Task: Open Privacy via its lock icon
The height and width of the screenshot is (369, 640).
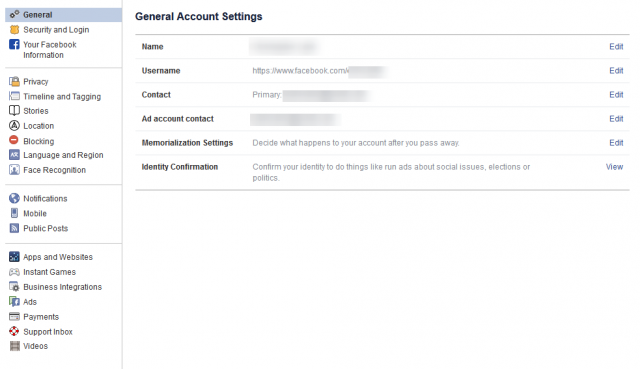Action: (14, 82)
